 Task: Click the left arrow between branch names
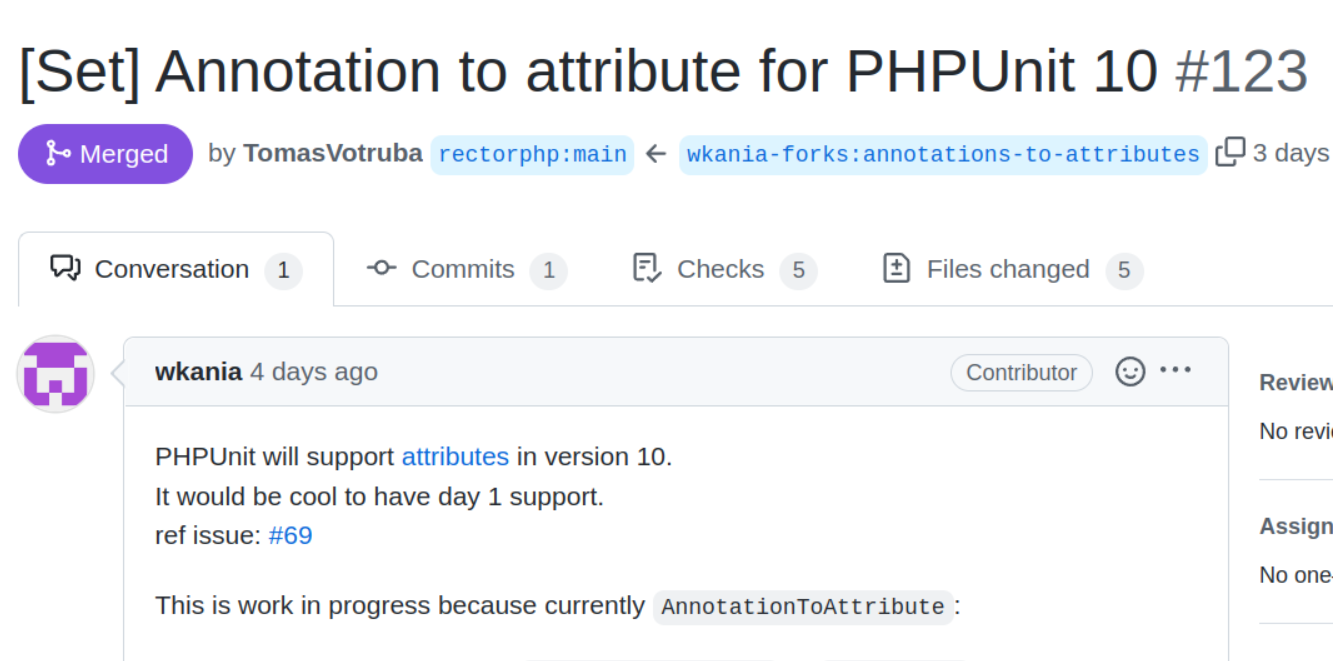tap(656, 154)
